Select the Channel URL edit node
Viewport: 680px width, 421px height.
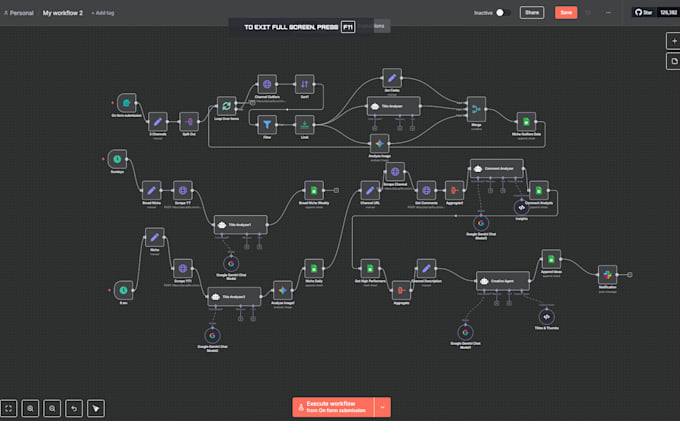click(370, 190)
